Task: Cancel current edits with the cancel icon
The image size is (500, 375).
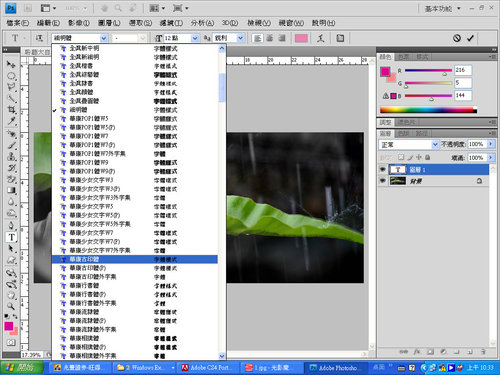Action: [457, 38]
